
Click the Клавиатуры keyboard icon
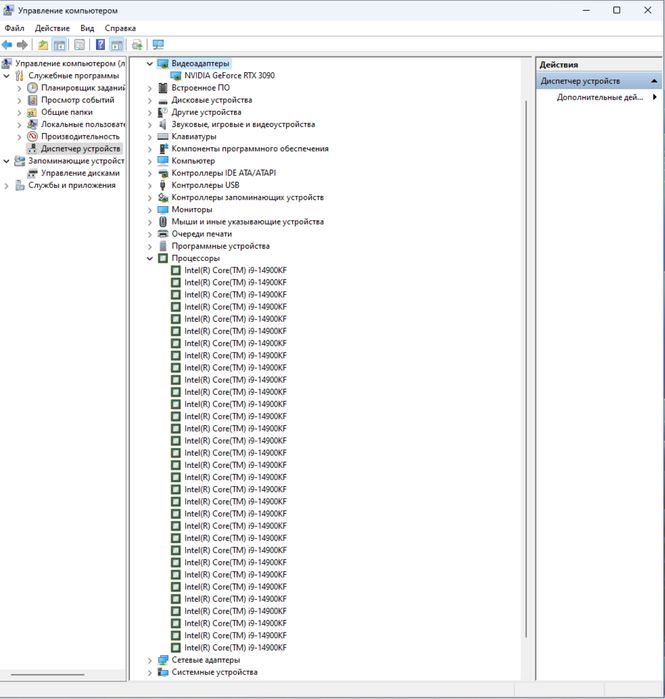[x=163, y=136]
